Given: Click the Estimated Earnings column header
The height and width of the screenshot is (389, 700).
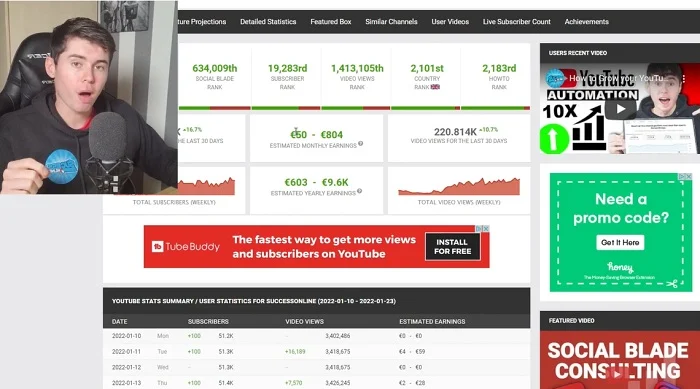Looking at the screenshot, I should [x=432, y=322].
